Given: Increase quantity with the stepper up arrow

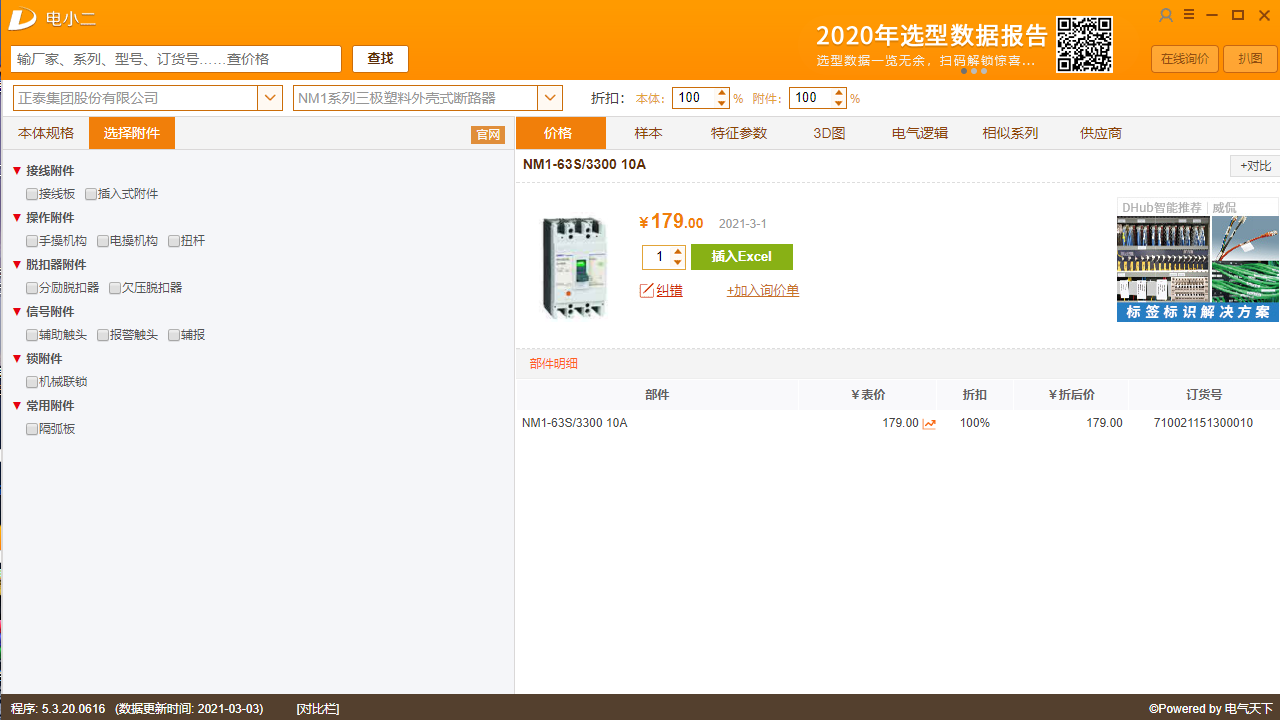Looking at the screenshot, I should [677, 251].
